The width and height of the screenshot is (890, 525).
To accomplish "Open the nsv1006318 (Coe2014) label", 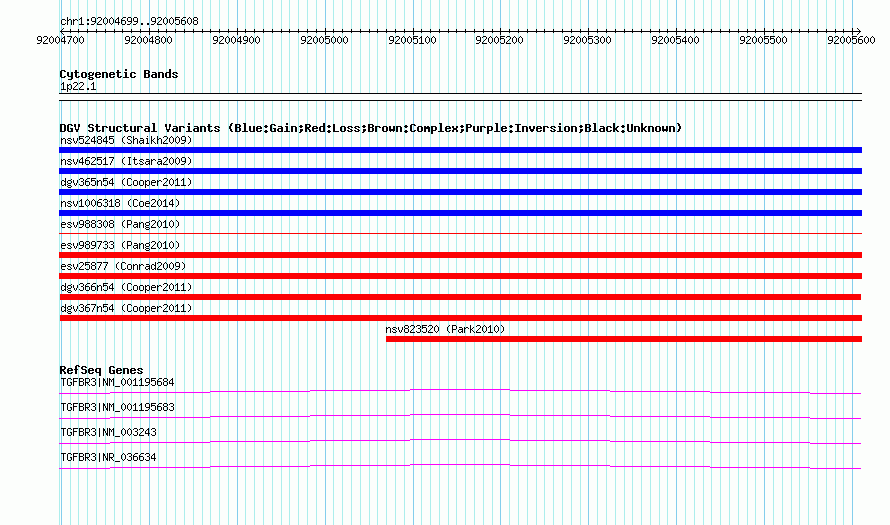I will 120,203.
